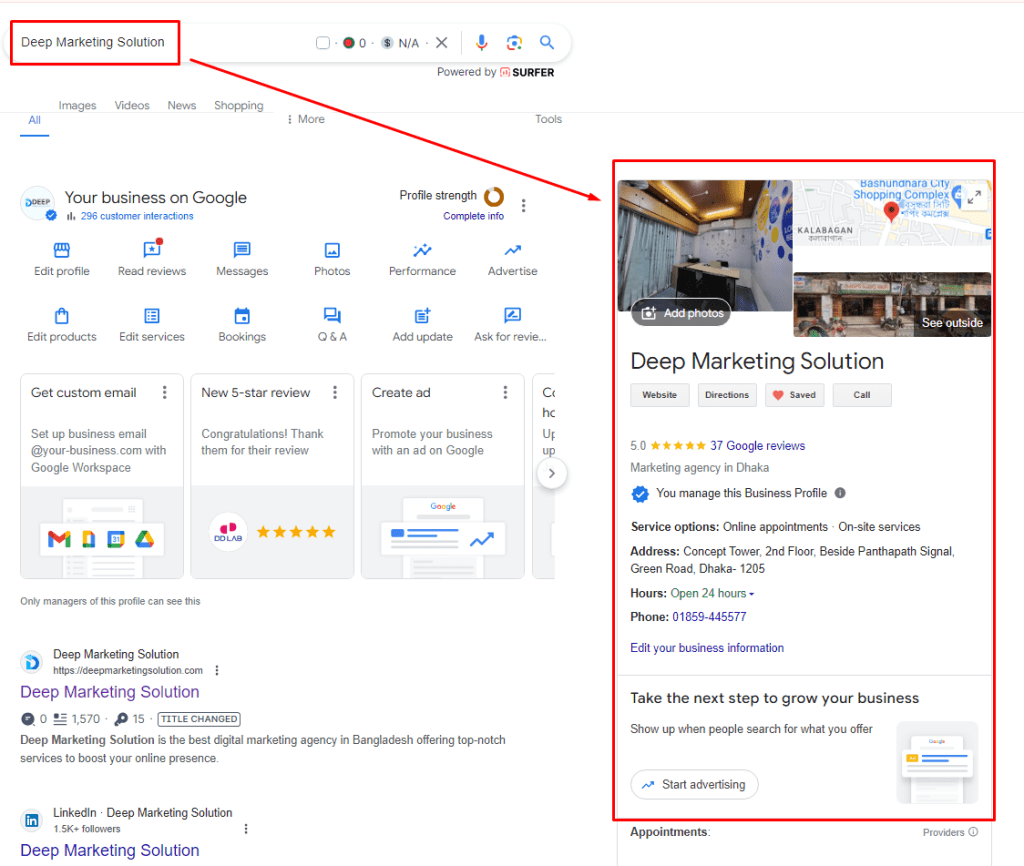Click Call button
This screenshot has height=866, width=1024.
pos(862,395)
